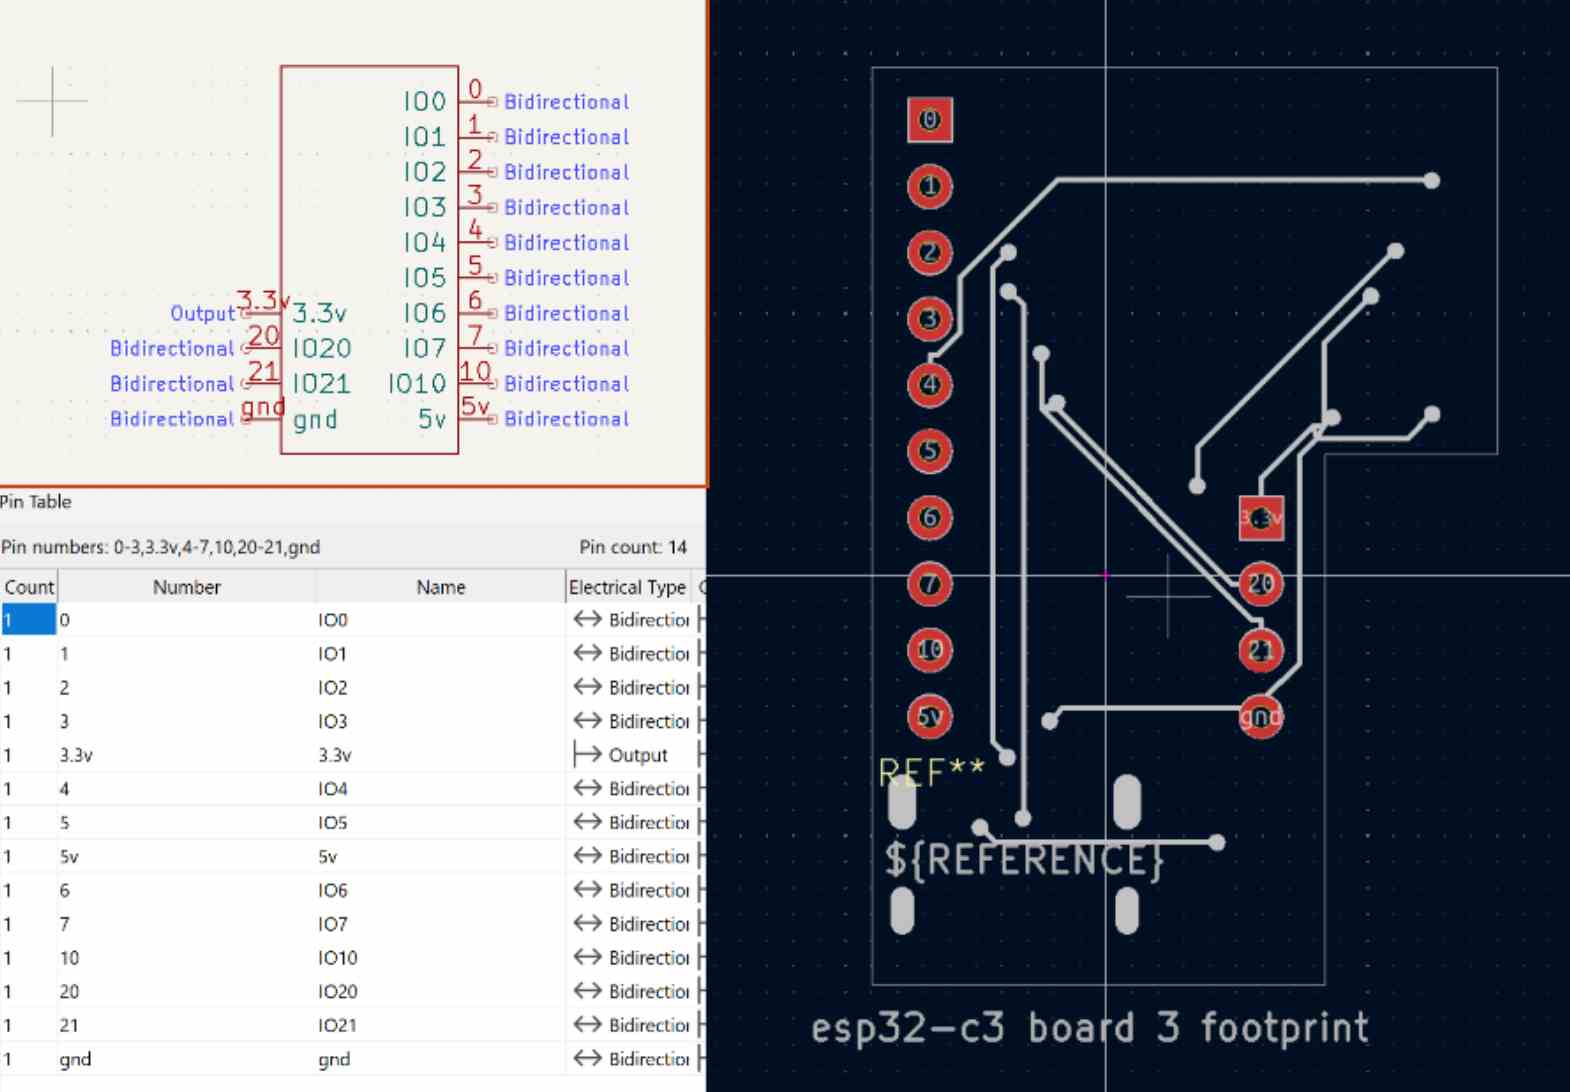1570x1092 pixels.
Task: Select Number cell "20" in Pin Table
Action: click(186, 992)
